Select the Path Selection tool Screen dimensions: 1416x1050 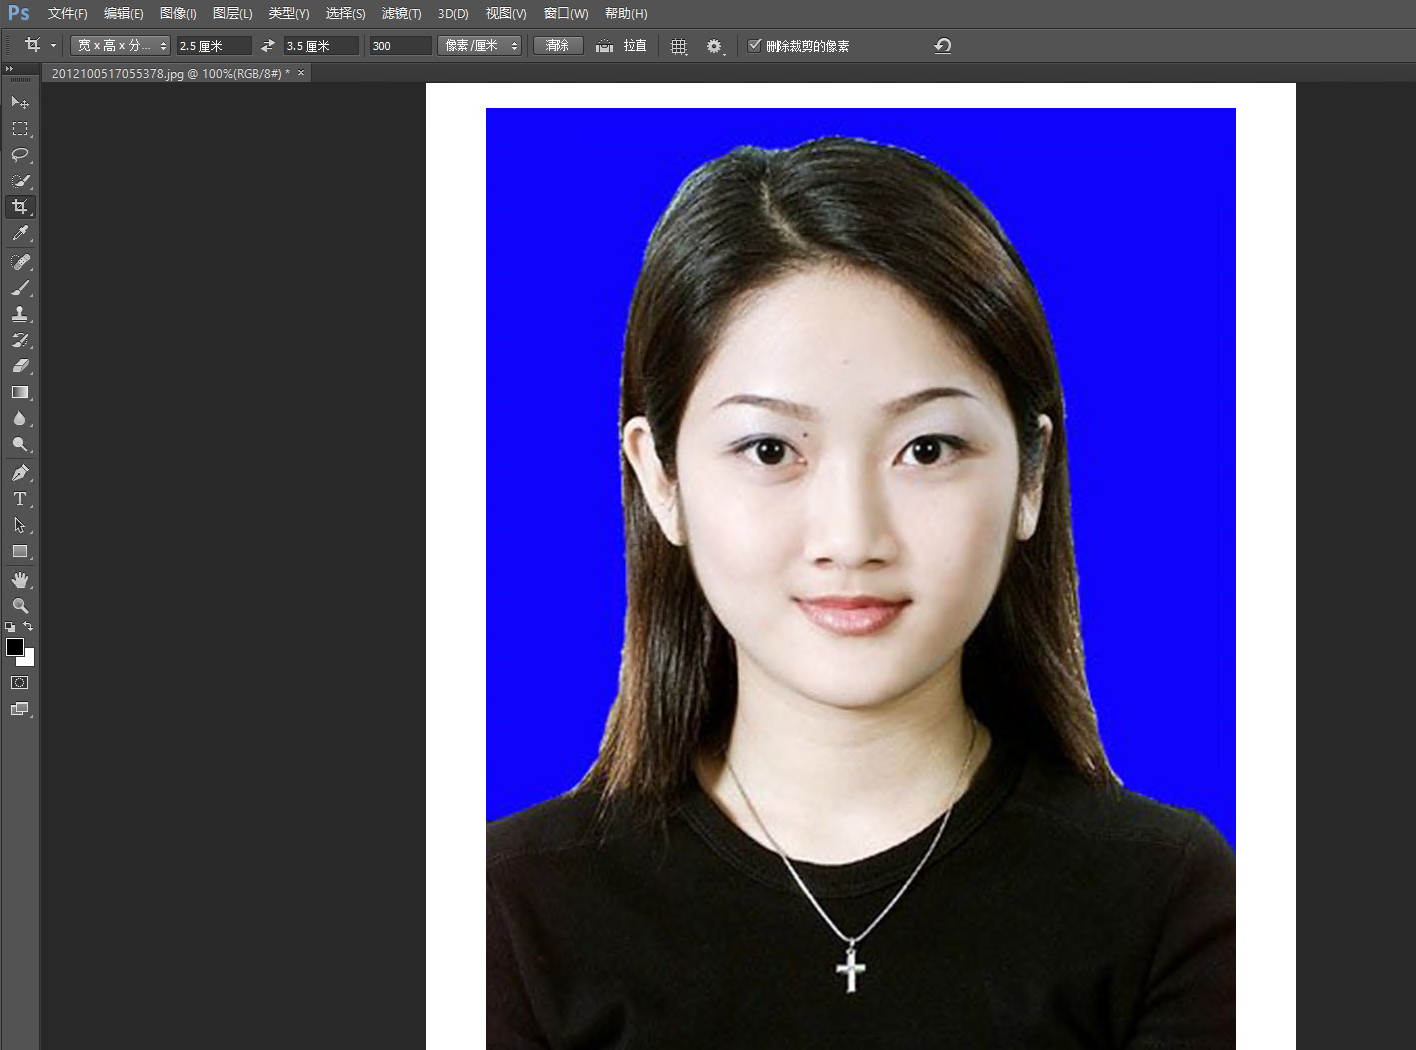click(x=20, y=525)
